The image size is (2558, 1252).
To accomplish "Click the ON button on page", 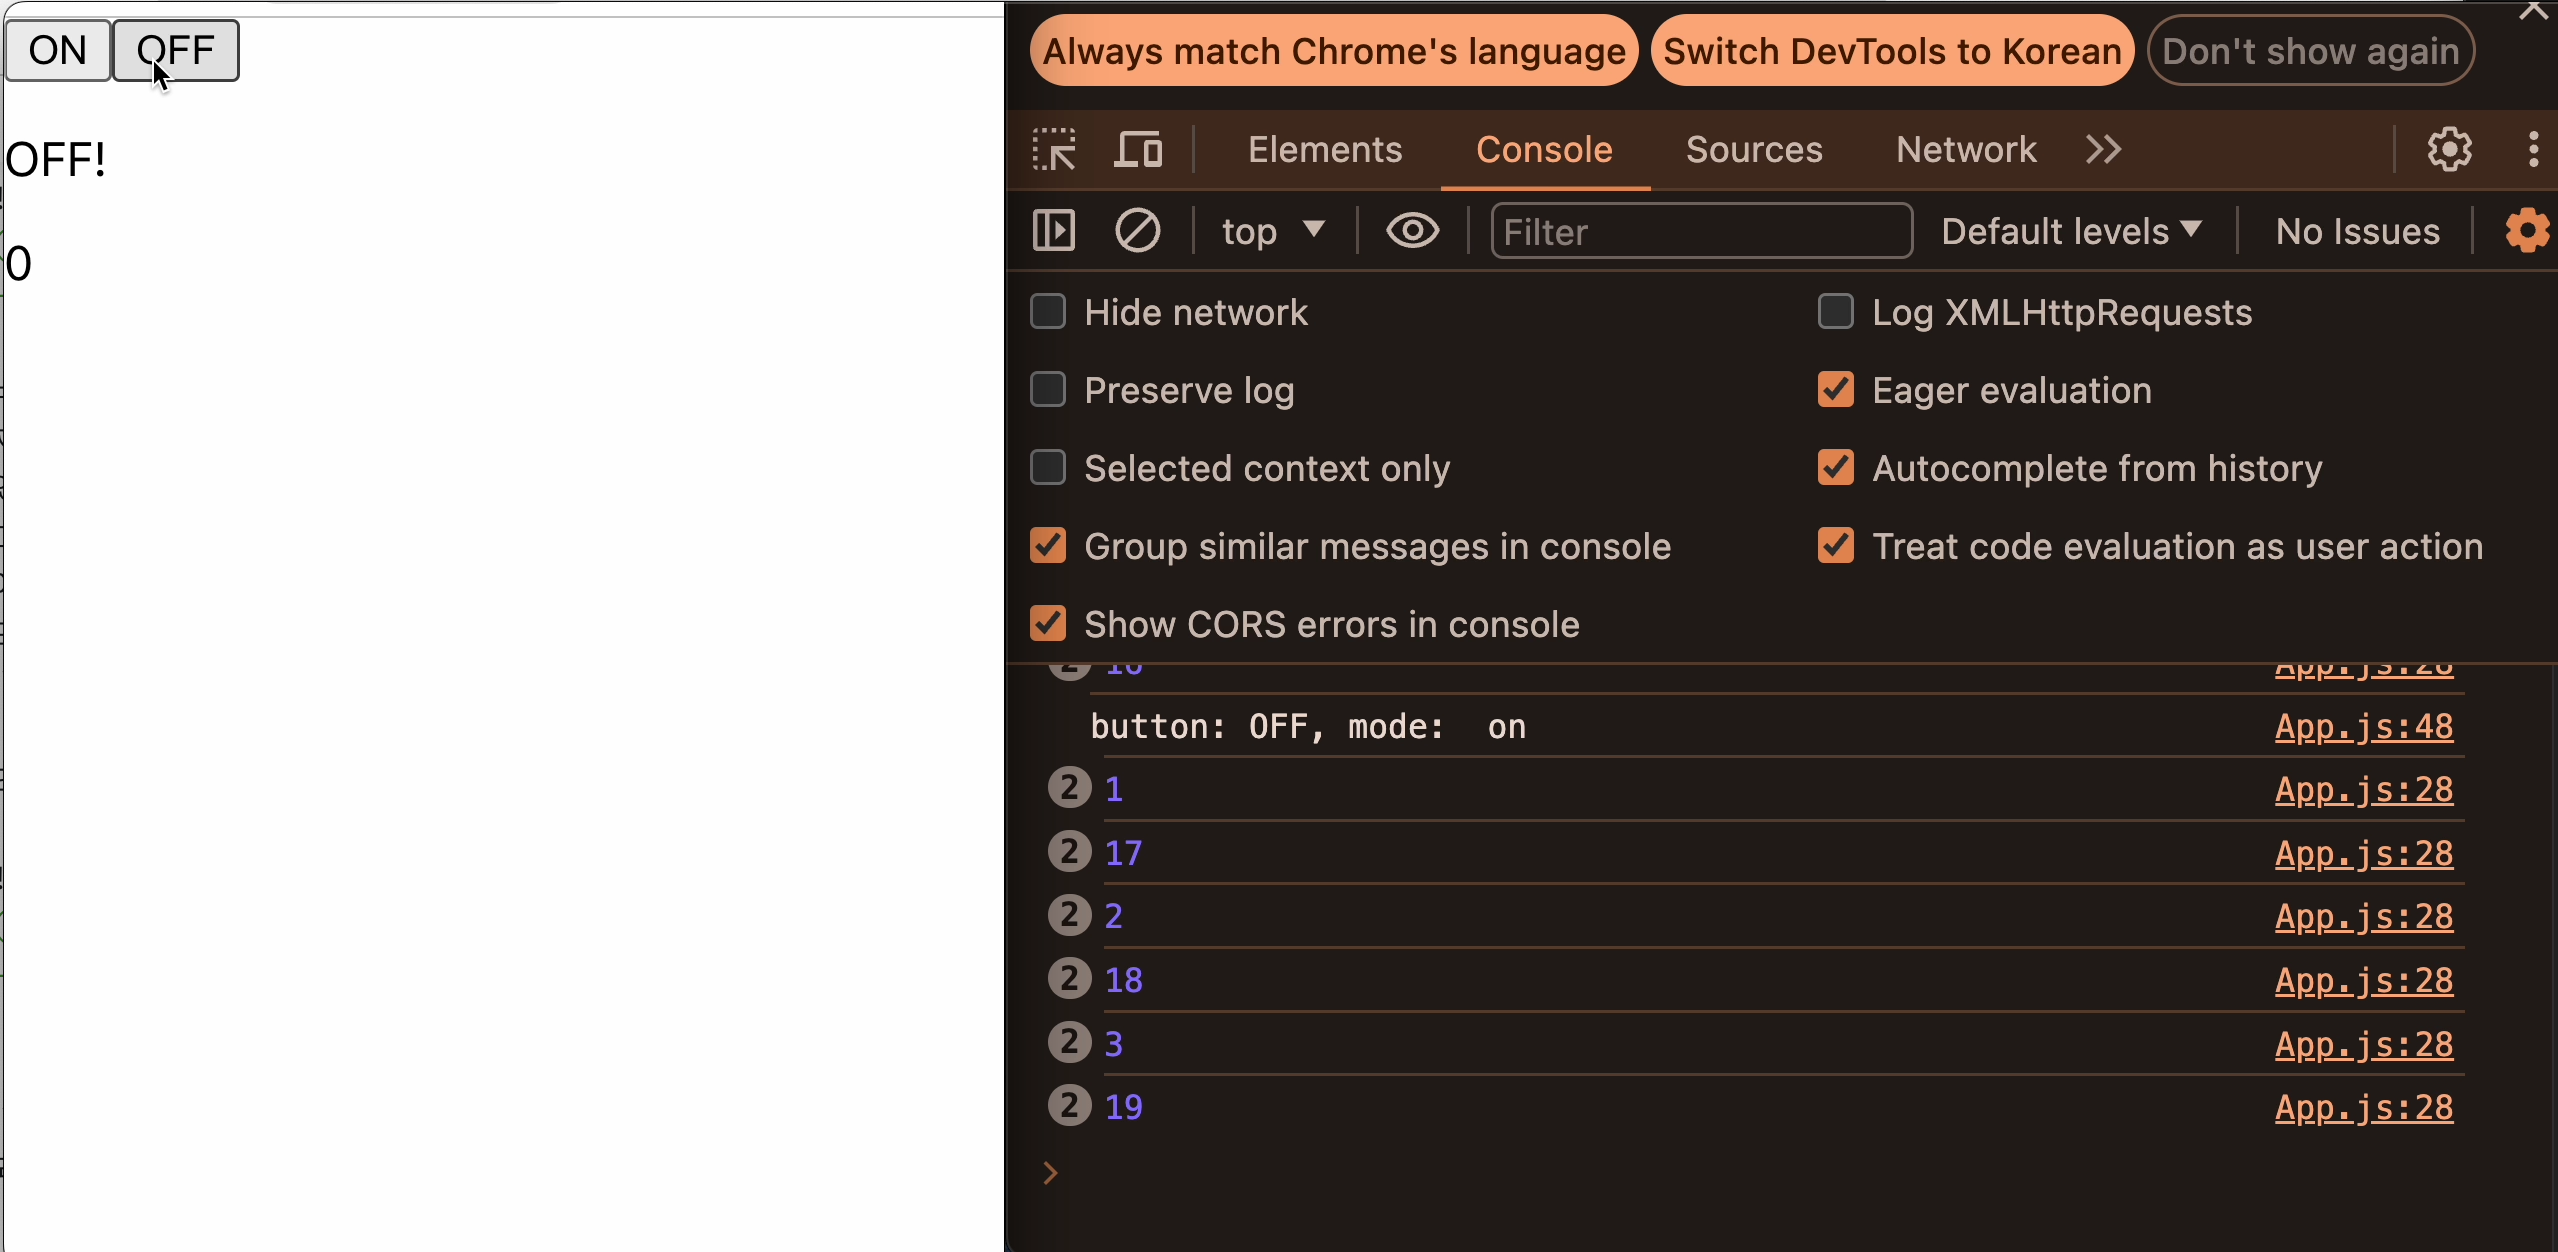I will pos(58,50).
